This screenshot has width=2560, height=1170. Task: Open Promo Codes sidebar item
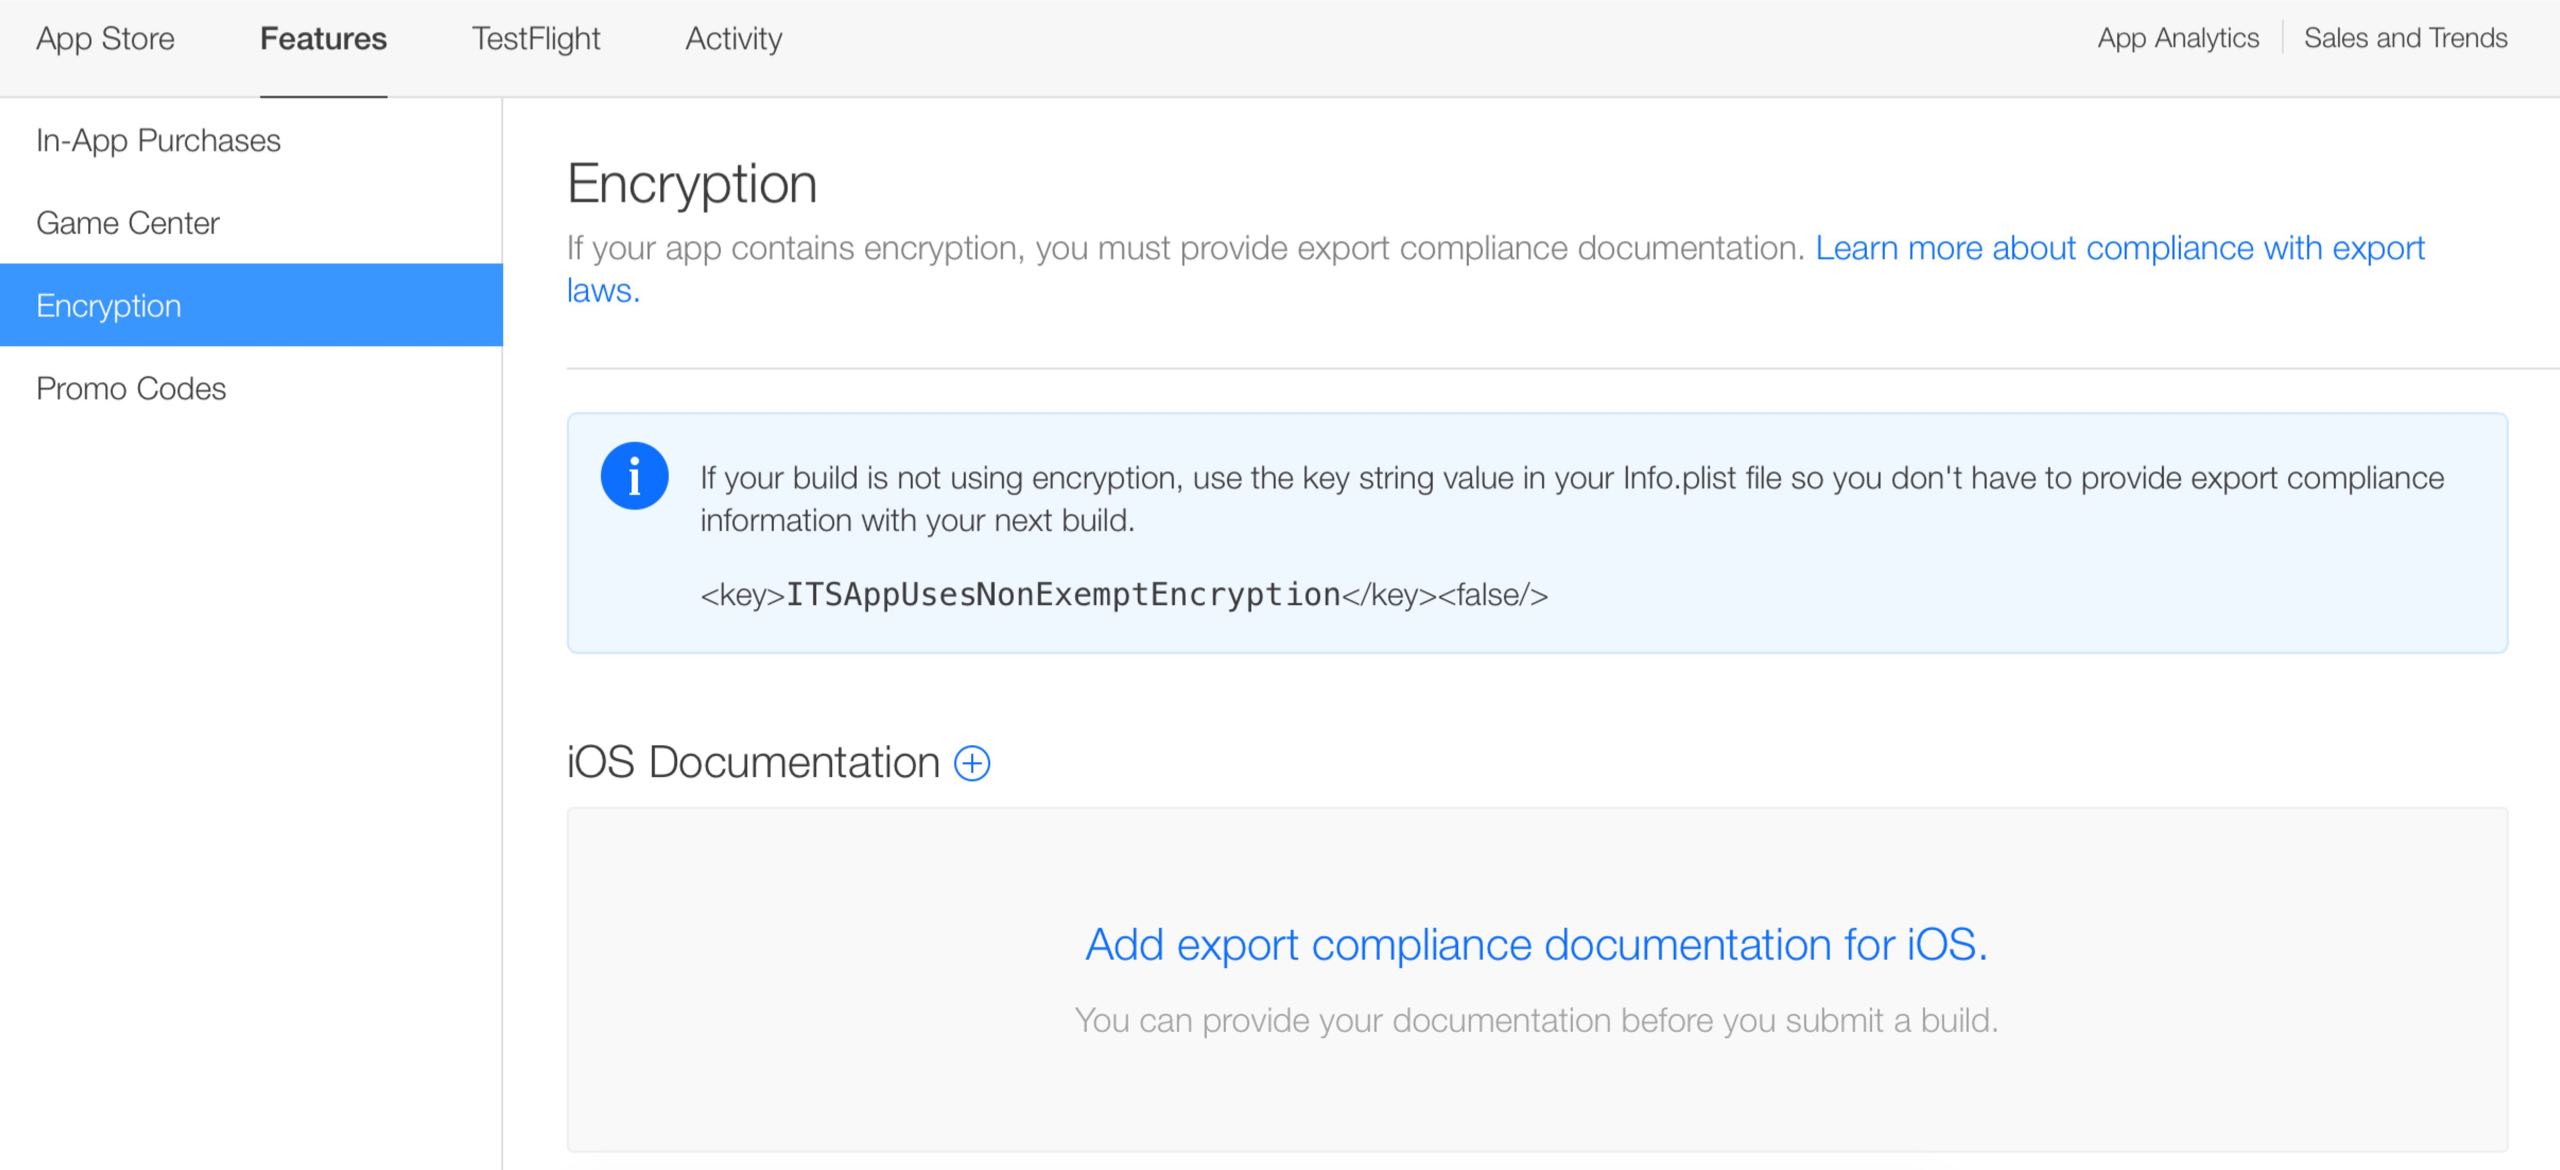point(131,389)
